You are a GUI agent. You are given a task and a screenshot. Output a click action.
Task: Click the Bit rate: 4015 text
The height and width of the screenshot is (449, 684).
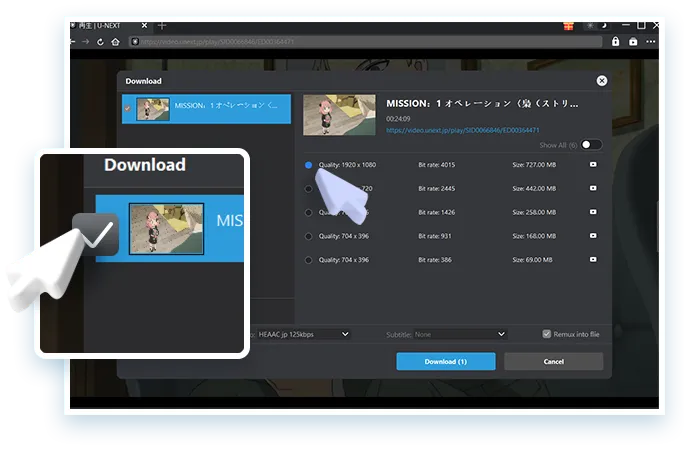[x=436, y=165]
